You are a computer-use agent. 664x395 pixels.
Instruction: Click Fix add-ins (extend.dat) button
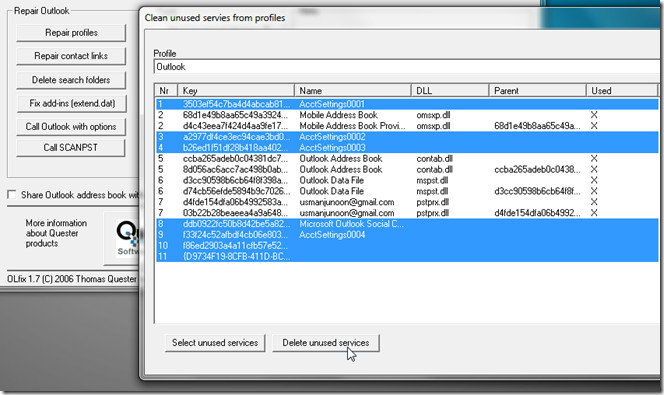click(72, 103)
